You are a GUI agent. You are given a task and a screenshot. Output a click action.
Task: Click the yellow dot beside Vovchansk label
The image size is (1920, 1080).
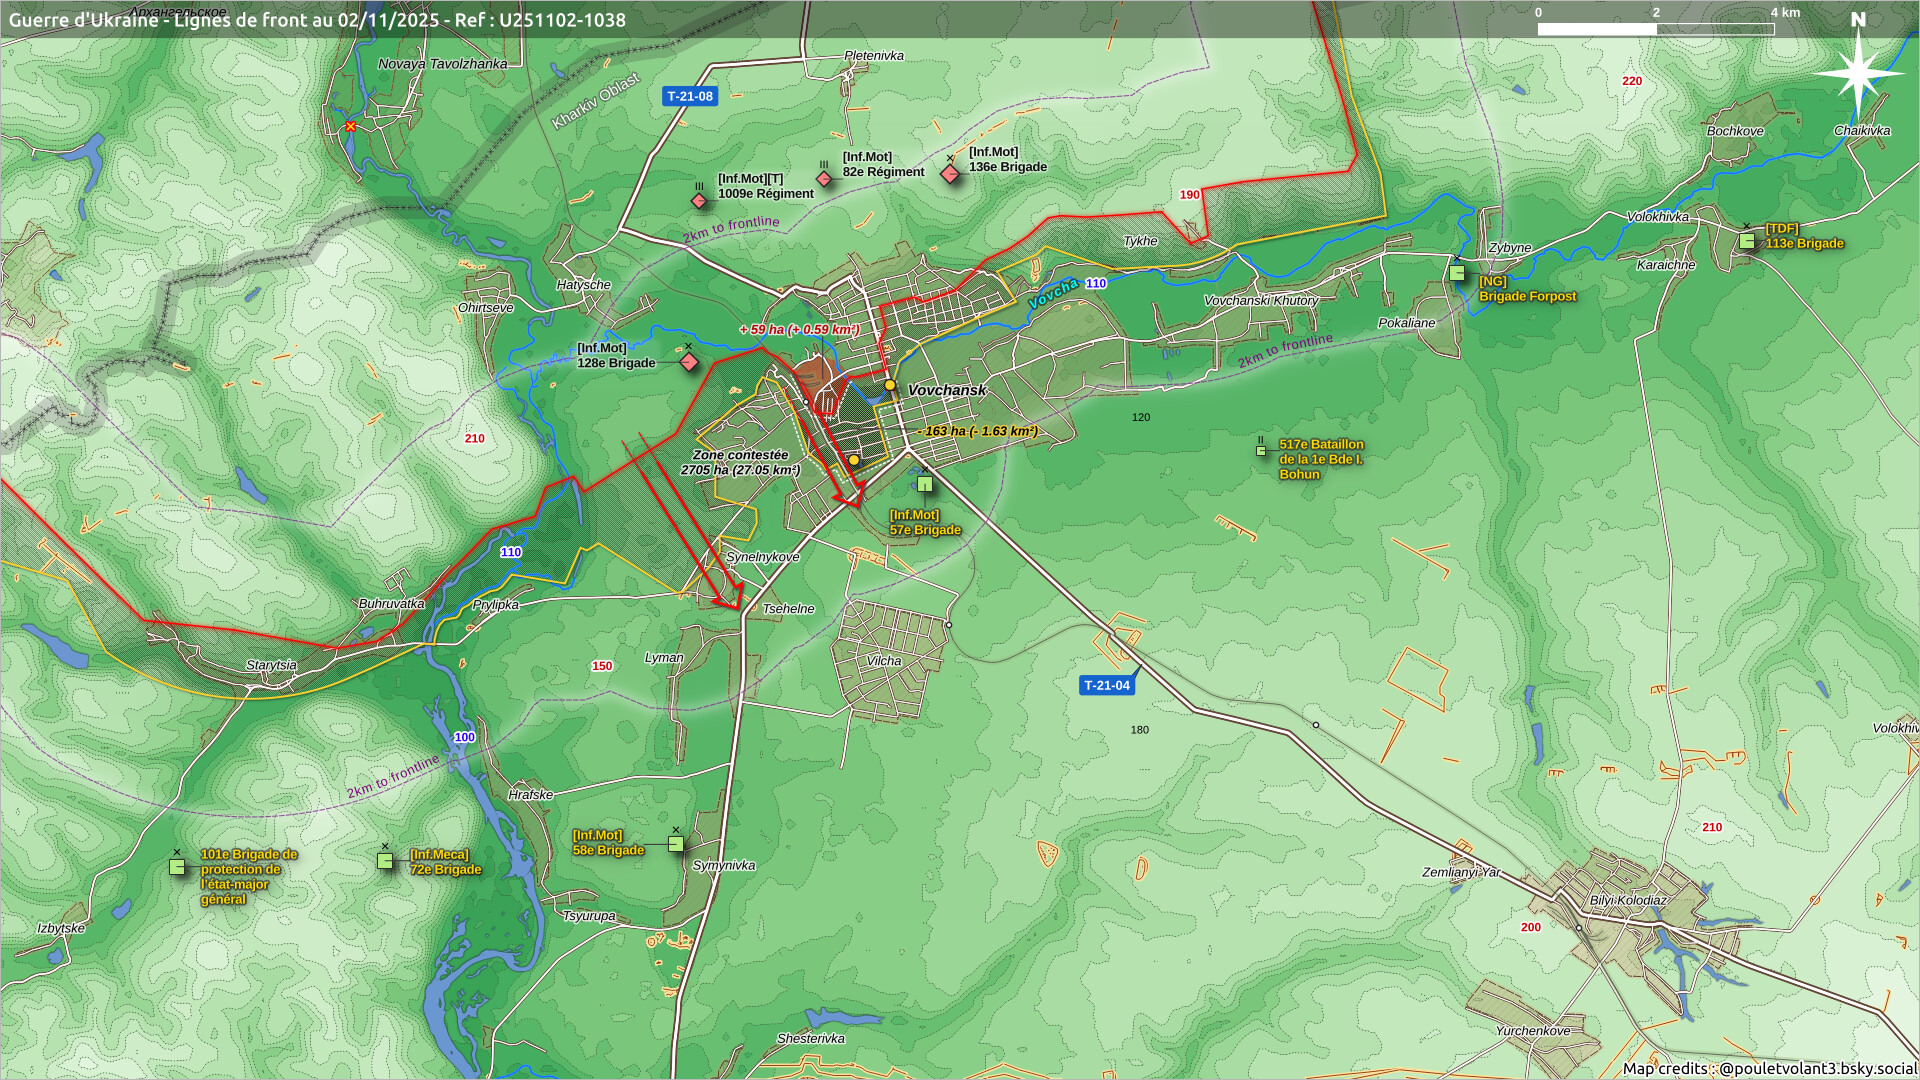click(890, 385)
